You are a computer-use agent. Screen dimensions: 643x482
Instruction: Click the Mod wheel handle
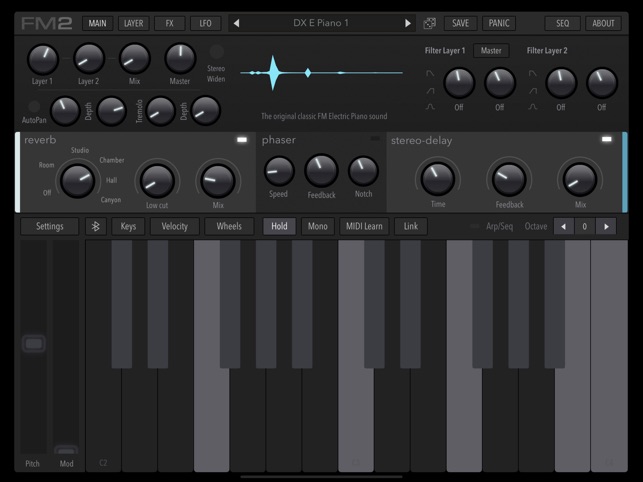pos(66,450)
